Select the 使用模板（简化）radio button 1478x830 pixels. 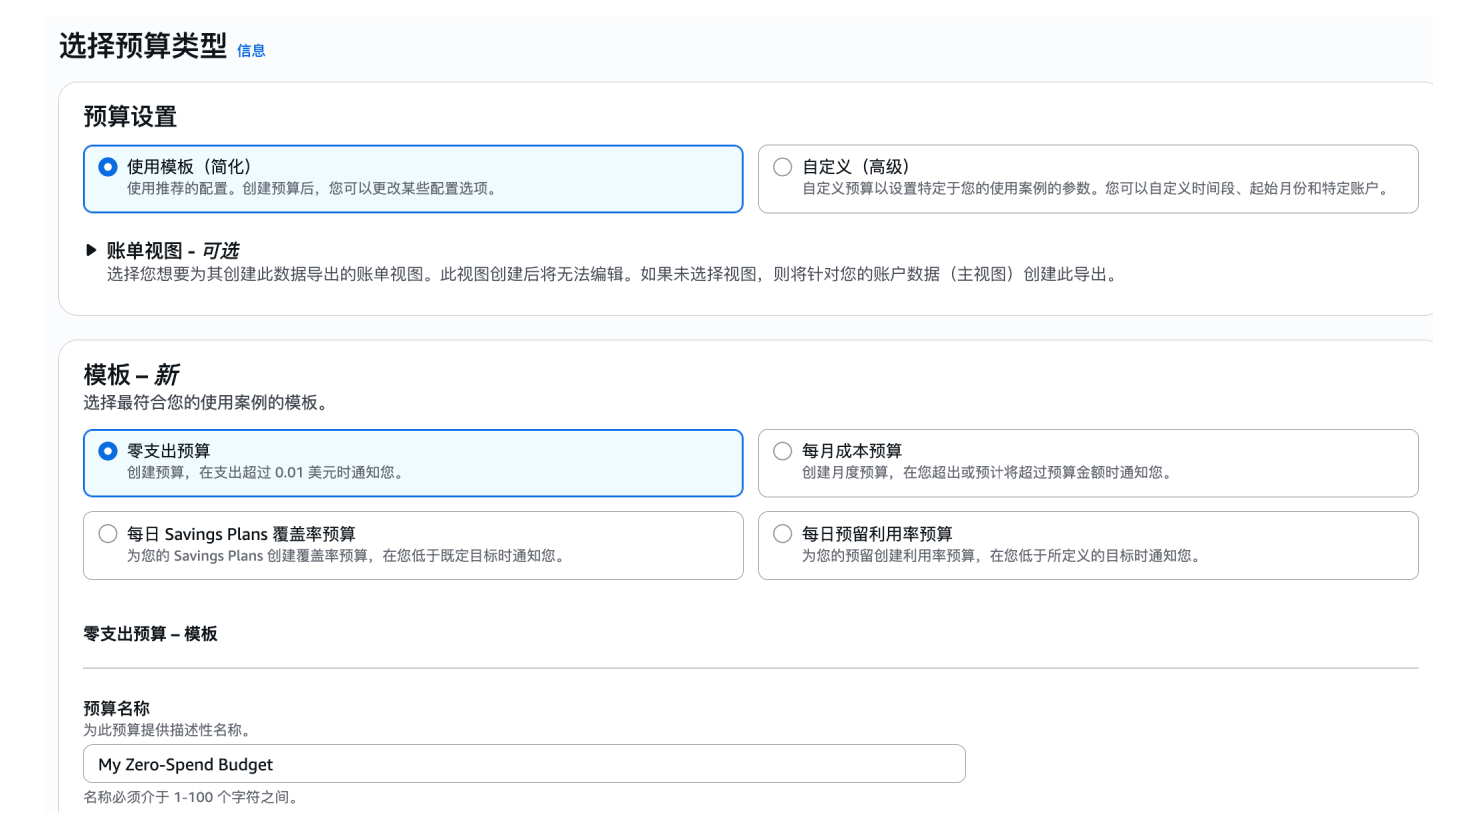(108, 167)
